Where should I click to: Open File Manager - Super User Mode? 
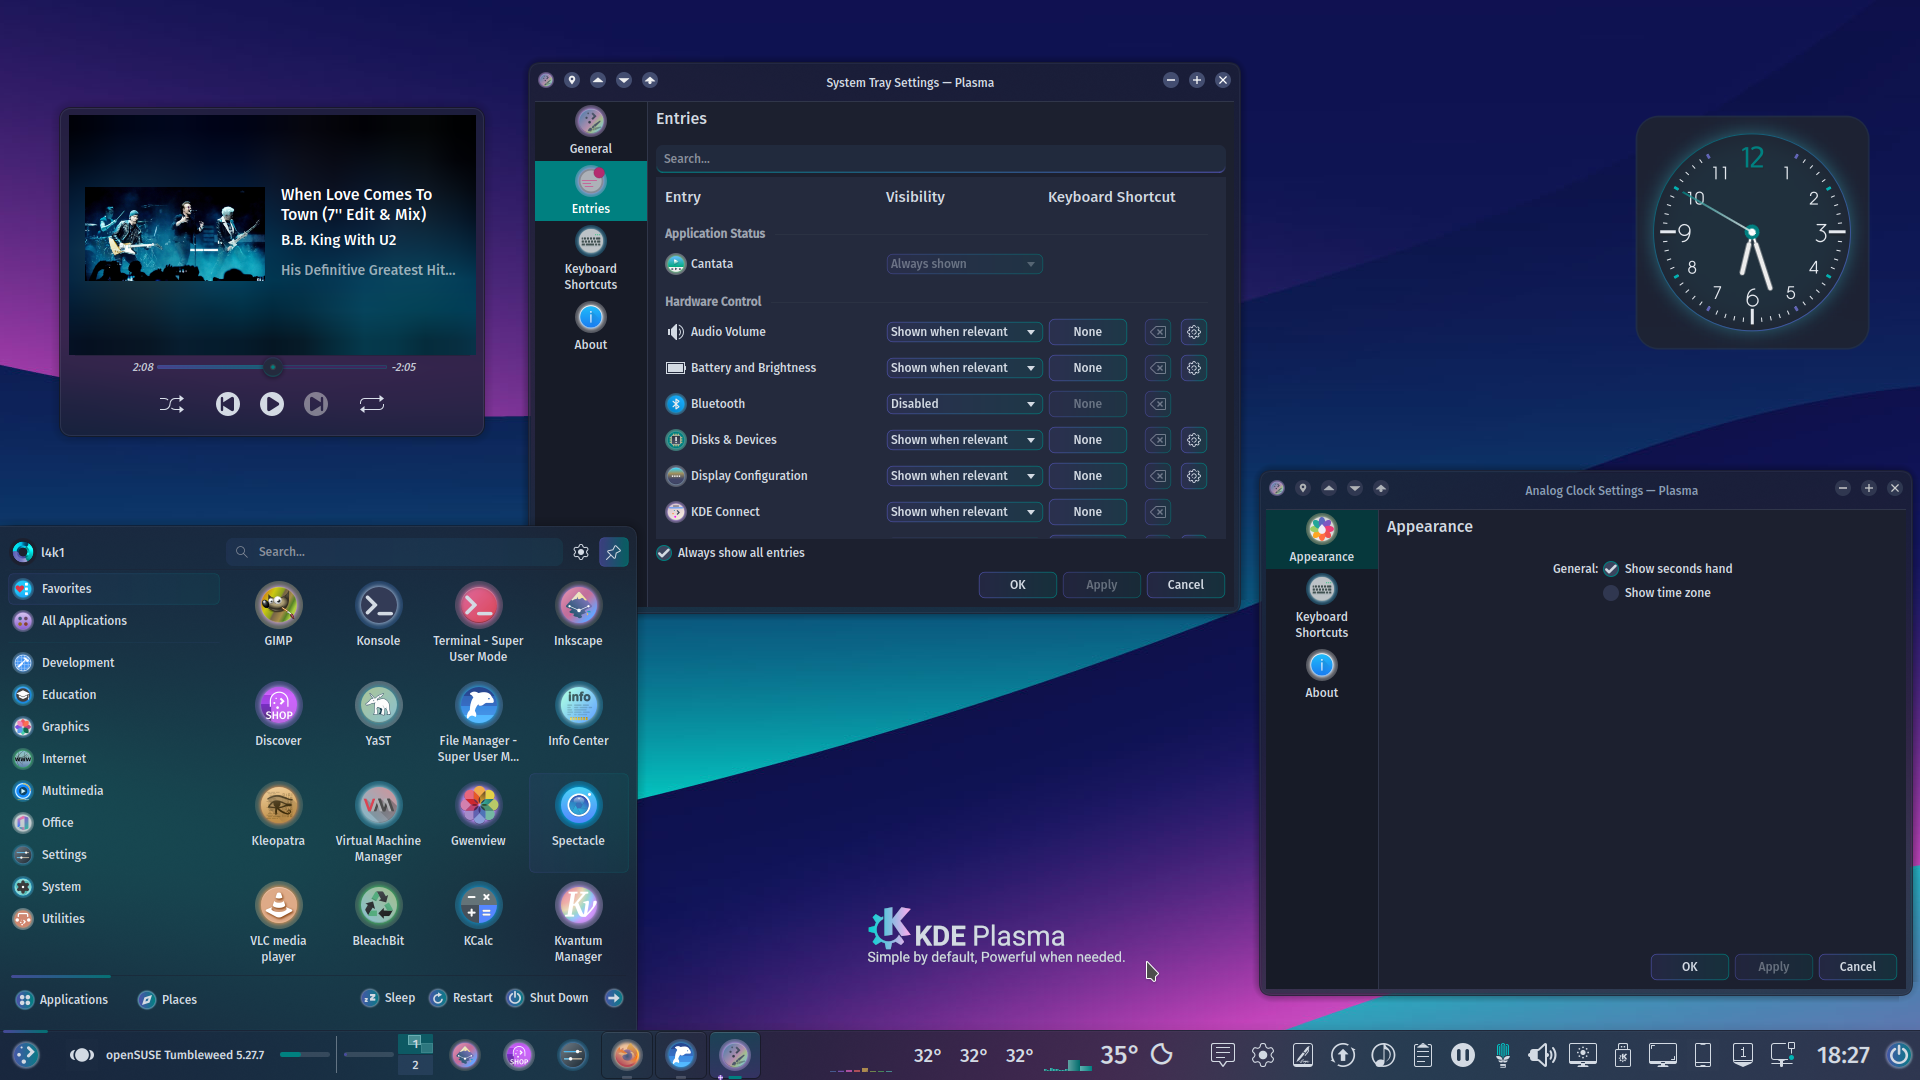(478, 722)
